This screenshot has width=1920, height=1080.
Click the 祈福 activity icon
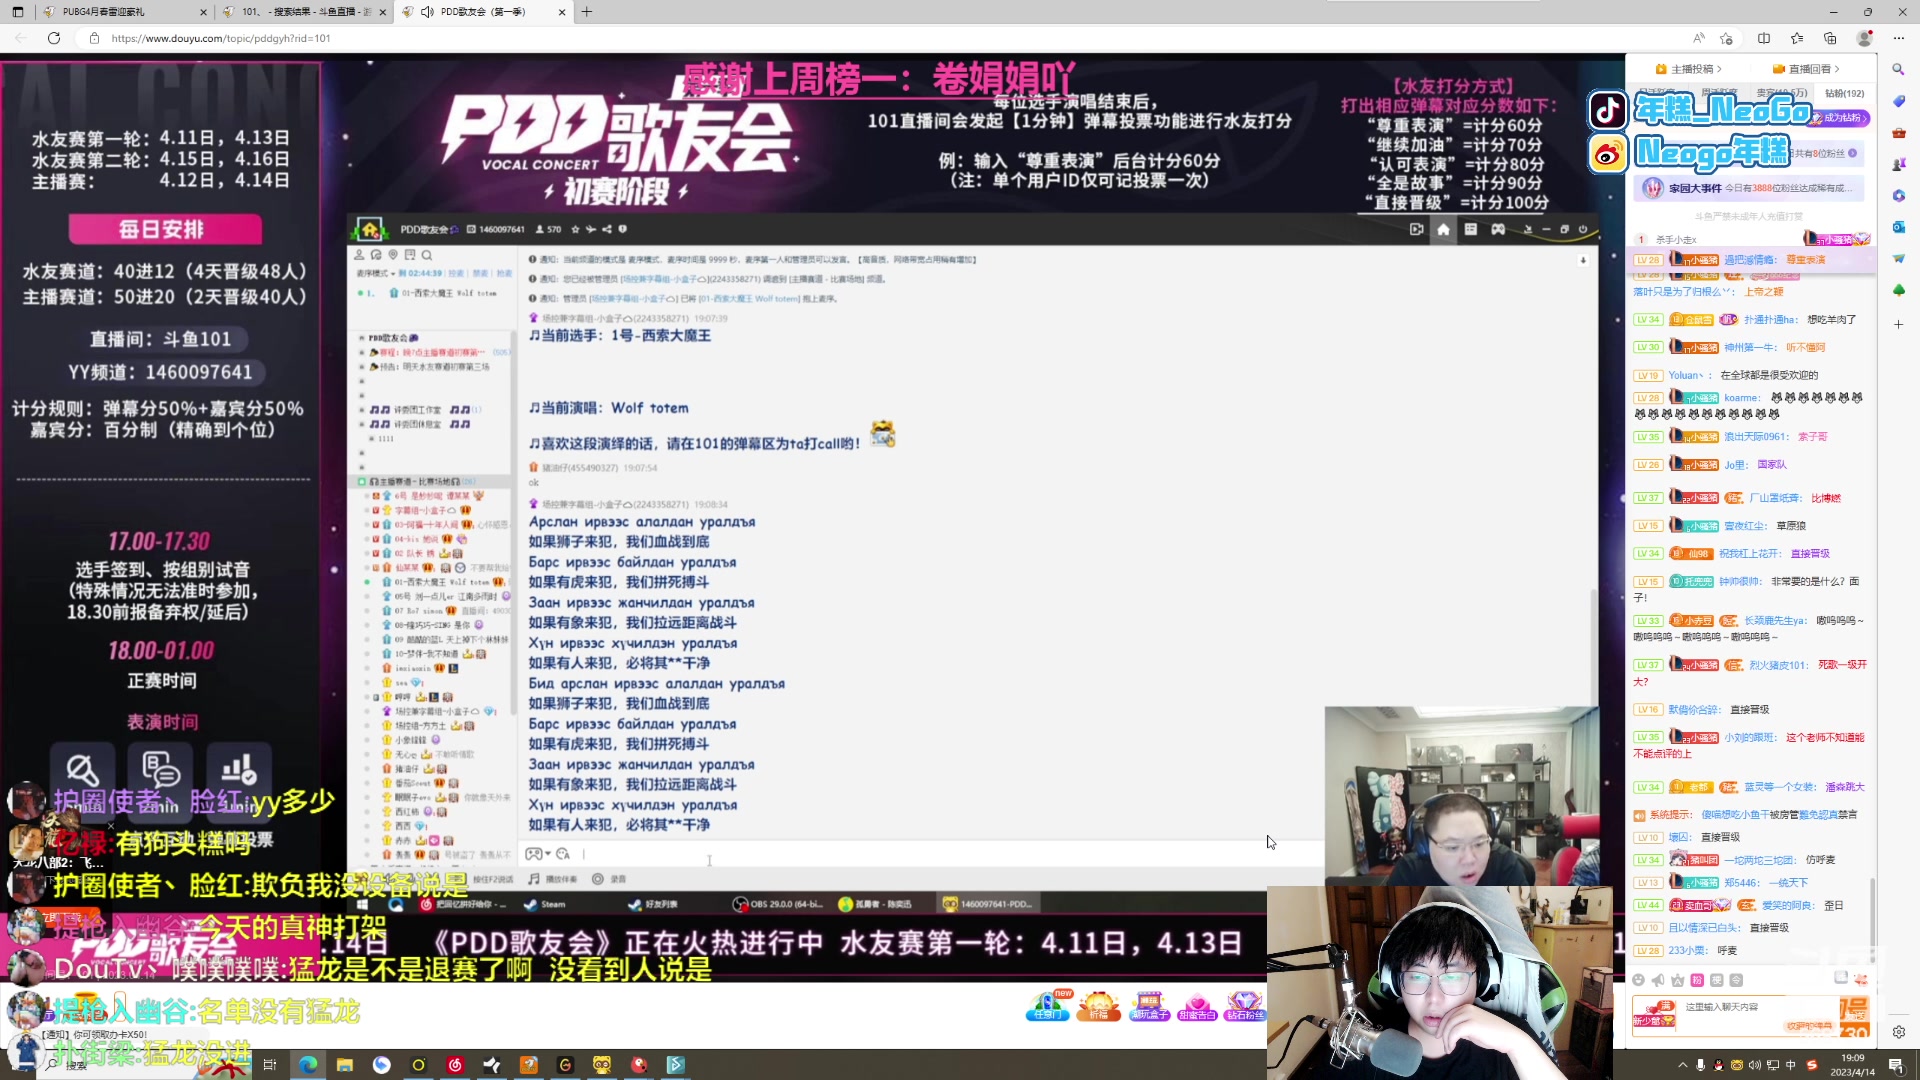coord(1098,1005)
